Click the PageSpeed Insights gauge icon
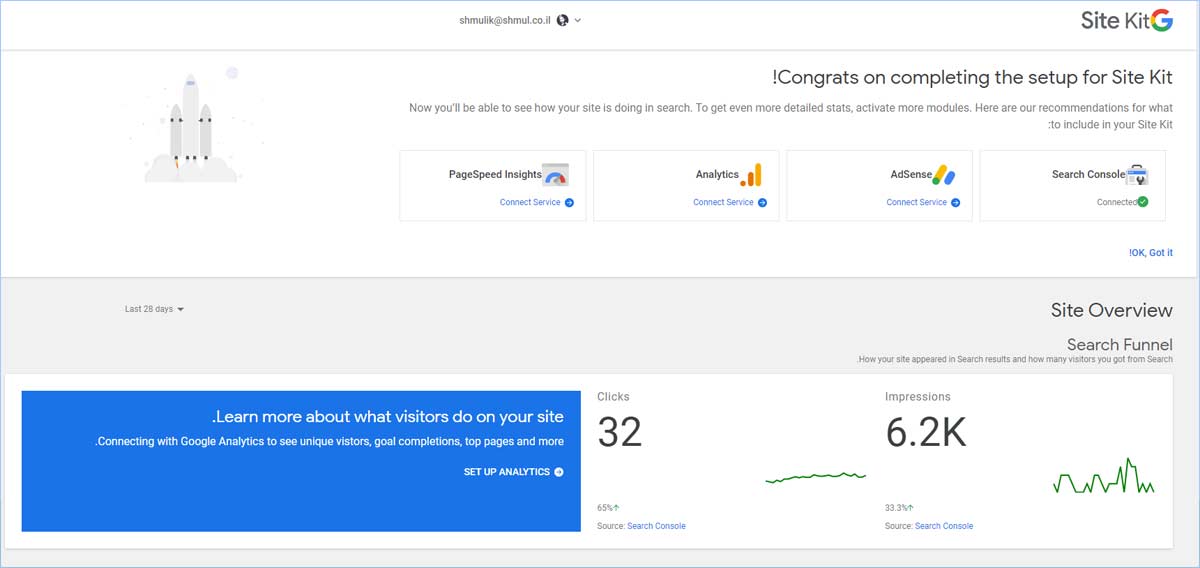Screen dimensions: 1200x568 coord(555,174)
